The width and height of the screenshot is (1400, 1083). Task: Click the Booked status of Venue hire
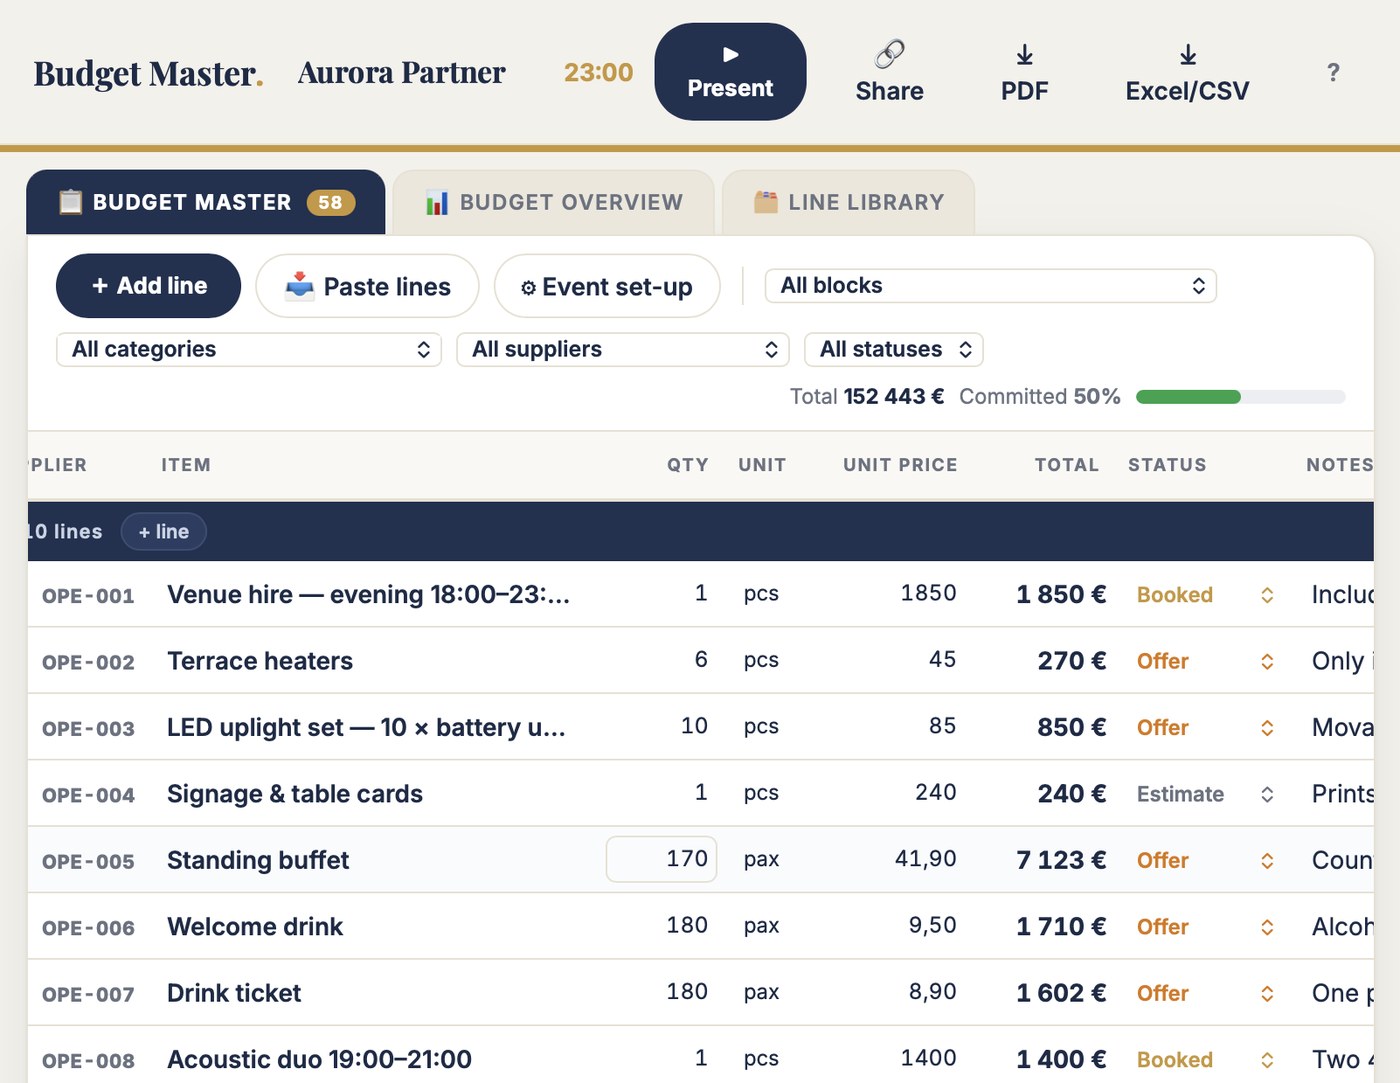point(1175,595)
